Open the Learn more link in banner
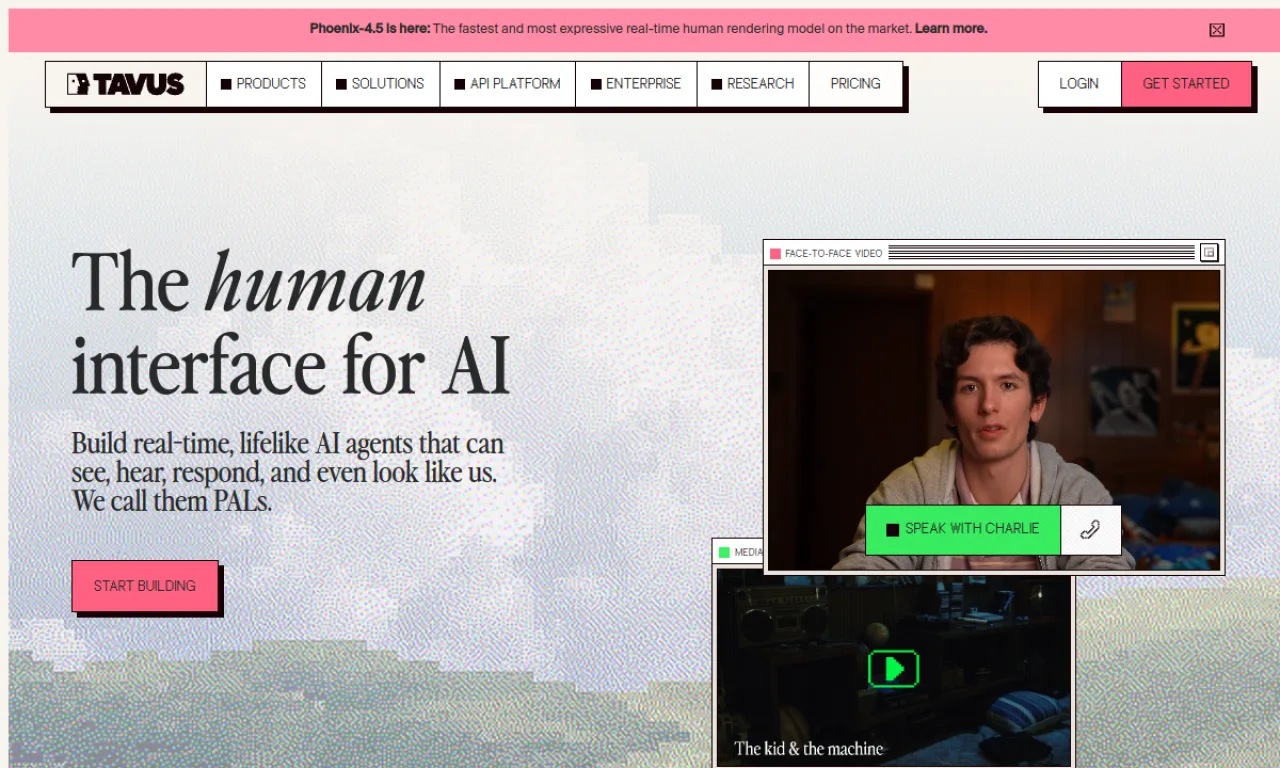This screenshot has width=1280, height=768. 951,28
